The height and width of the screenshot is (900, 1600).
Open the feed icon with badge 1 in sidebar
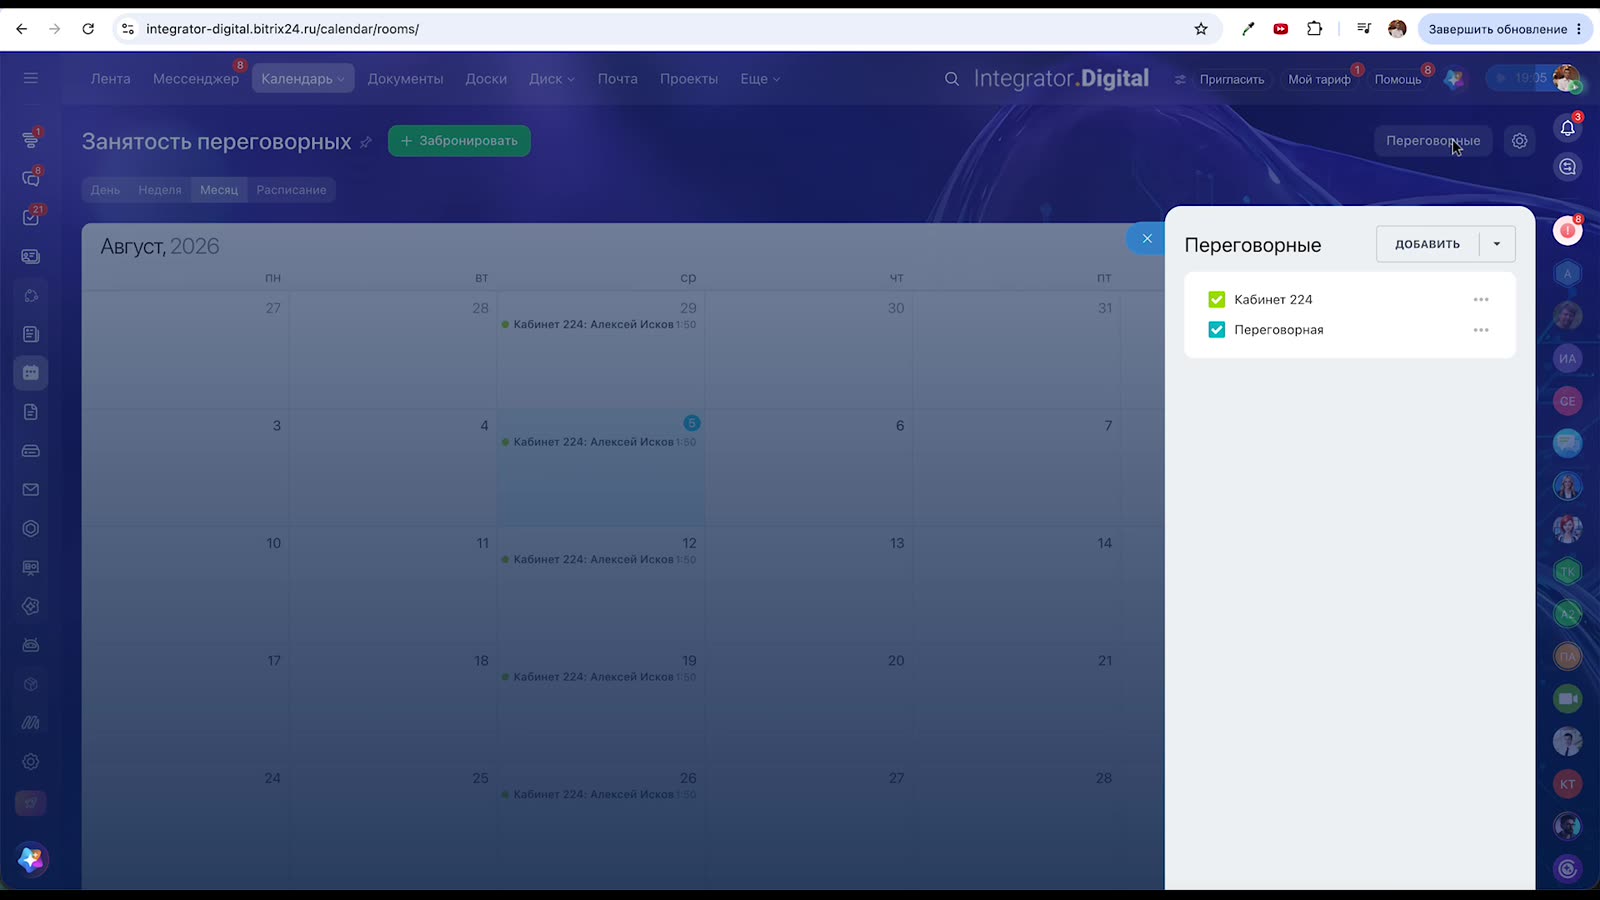pyautogui.click(x=31, y=140)
